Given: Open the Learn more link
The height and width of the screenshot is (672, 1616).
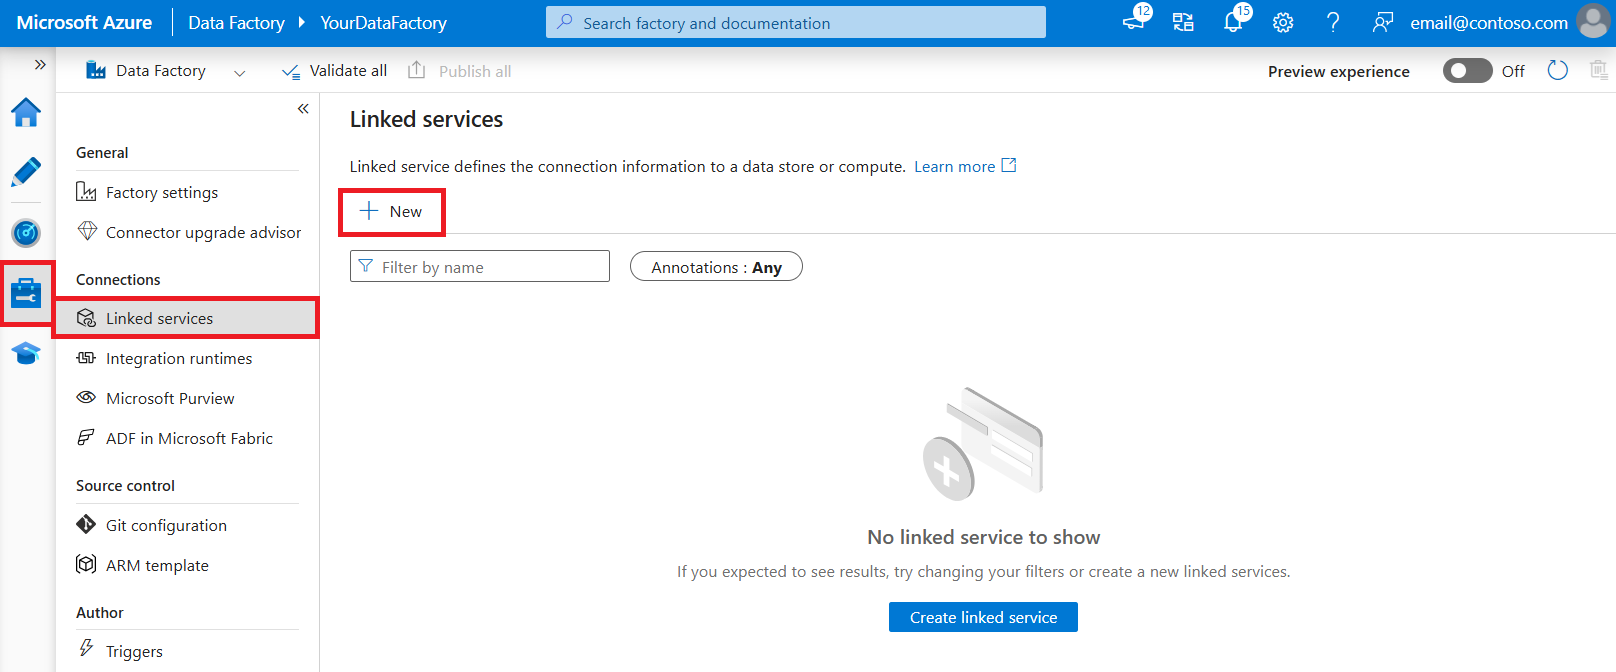Looking at the screenshot, I should click(x=955, y=167).
